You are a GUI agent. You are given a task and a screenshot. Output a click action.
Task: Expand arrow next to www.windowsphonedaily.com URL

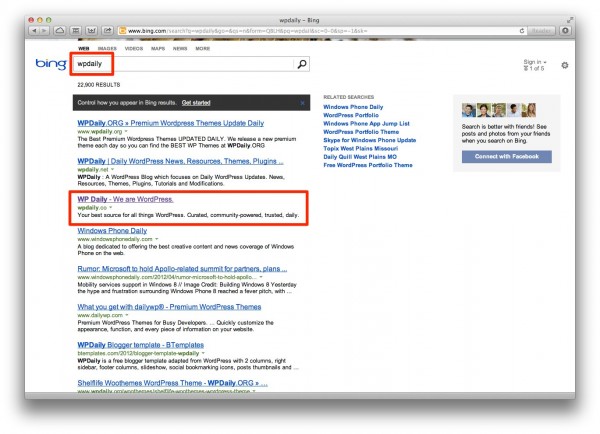[157, 239]
